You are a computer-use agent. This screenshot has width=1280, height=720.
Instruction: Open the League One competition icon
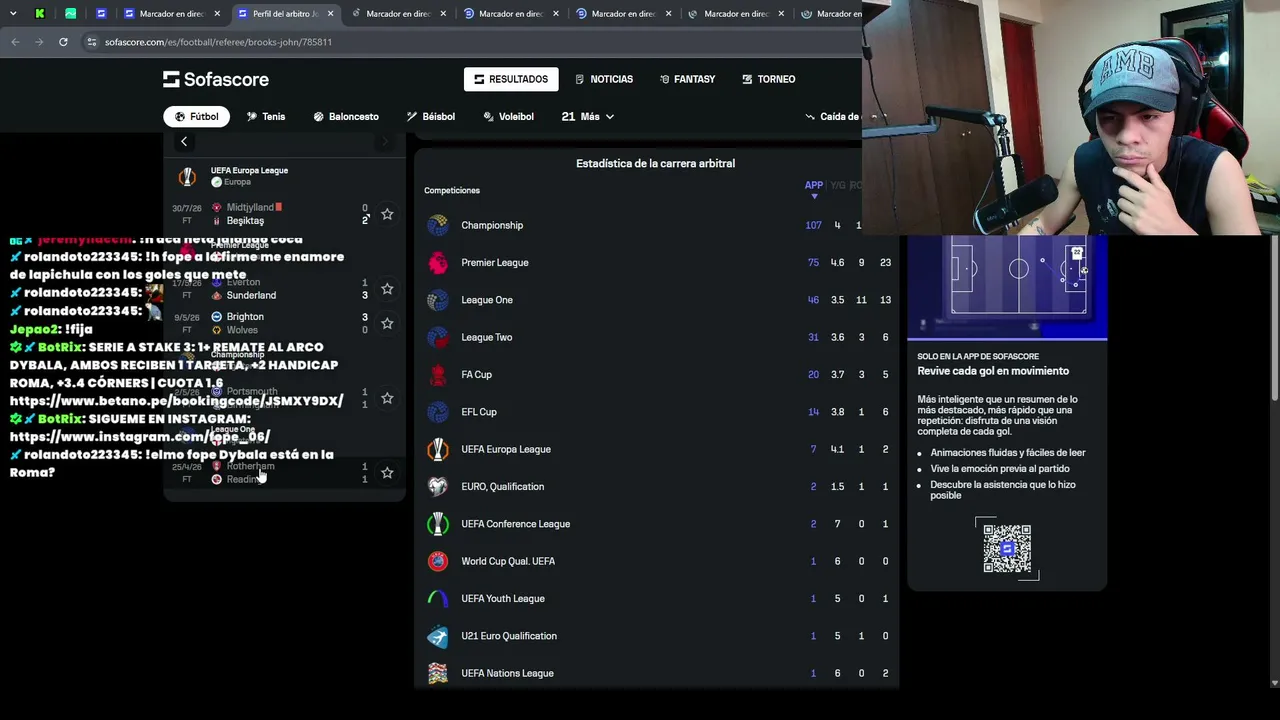(x=438, y=300)
